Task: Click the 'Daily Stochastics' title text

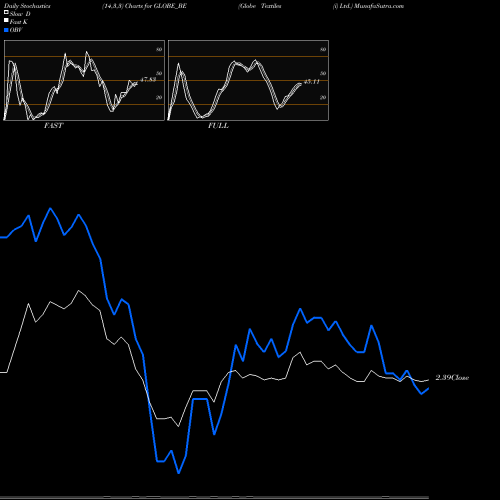Action: [x=27, y=6]
